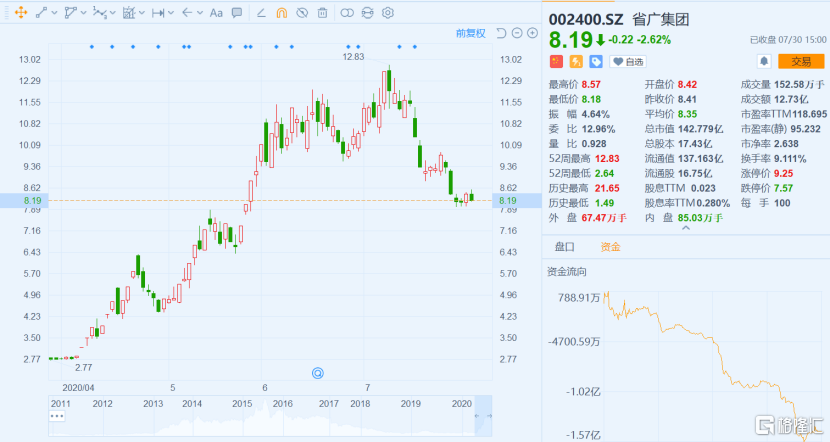Viewport: 830px width, 442px height.
Task: Add stock to 自选 watchlist
Action: point(628,61)
